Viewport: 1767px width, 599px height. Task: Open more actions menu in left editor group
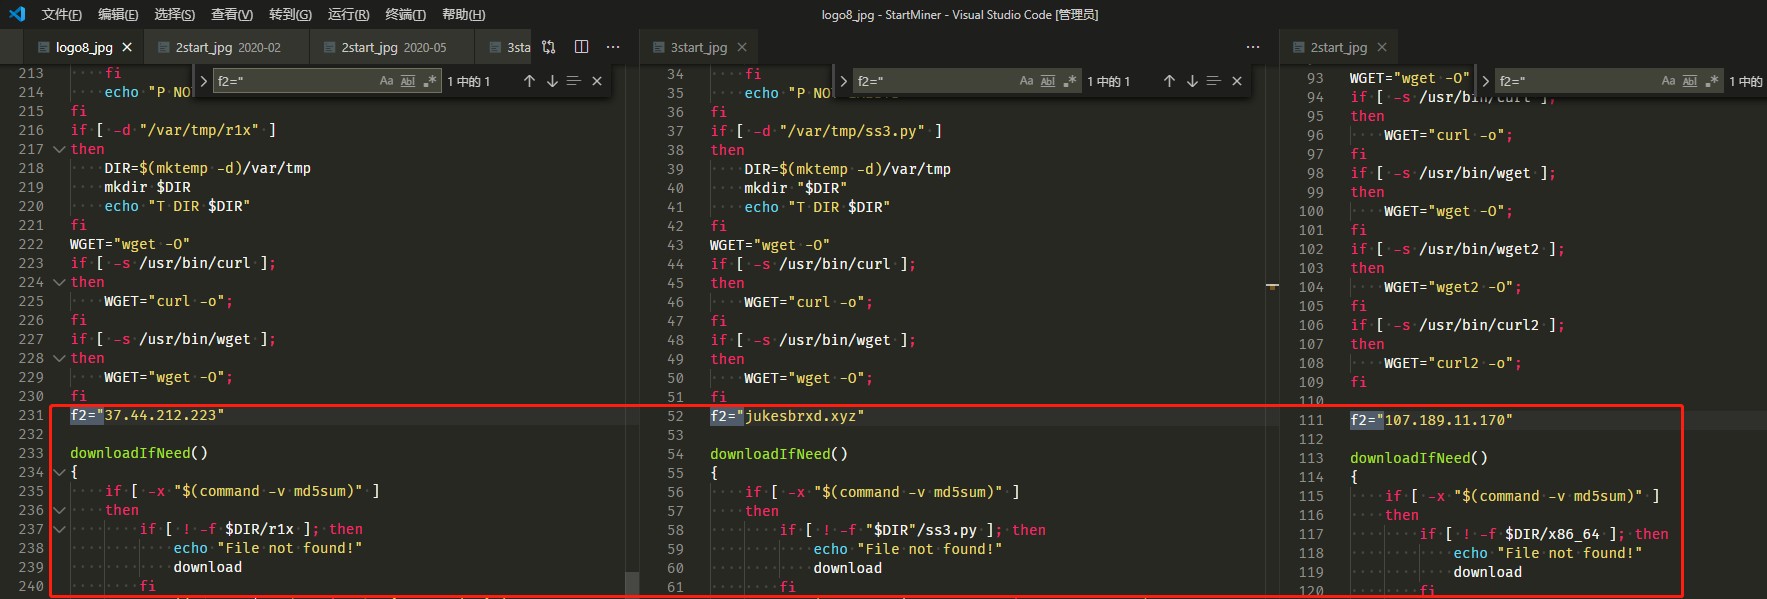[x=613, y=47]
